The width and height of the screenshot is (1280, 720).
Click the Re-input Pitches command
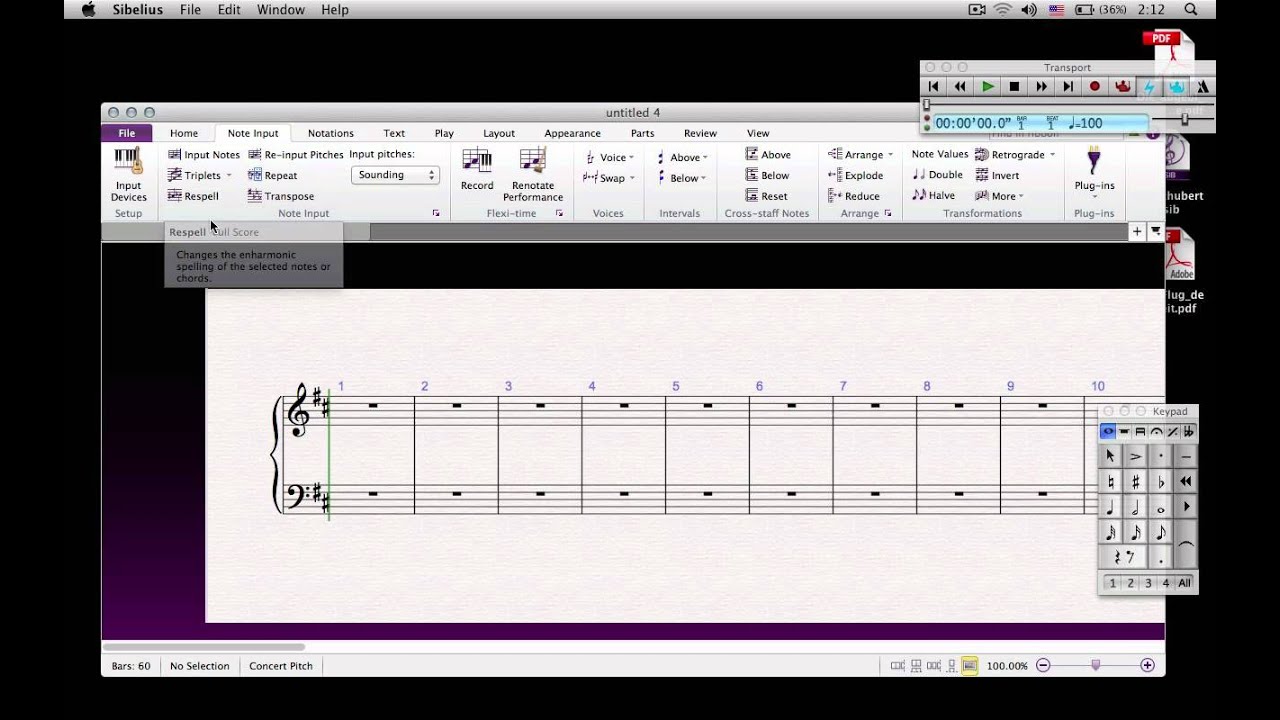(x=296, y=155)
